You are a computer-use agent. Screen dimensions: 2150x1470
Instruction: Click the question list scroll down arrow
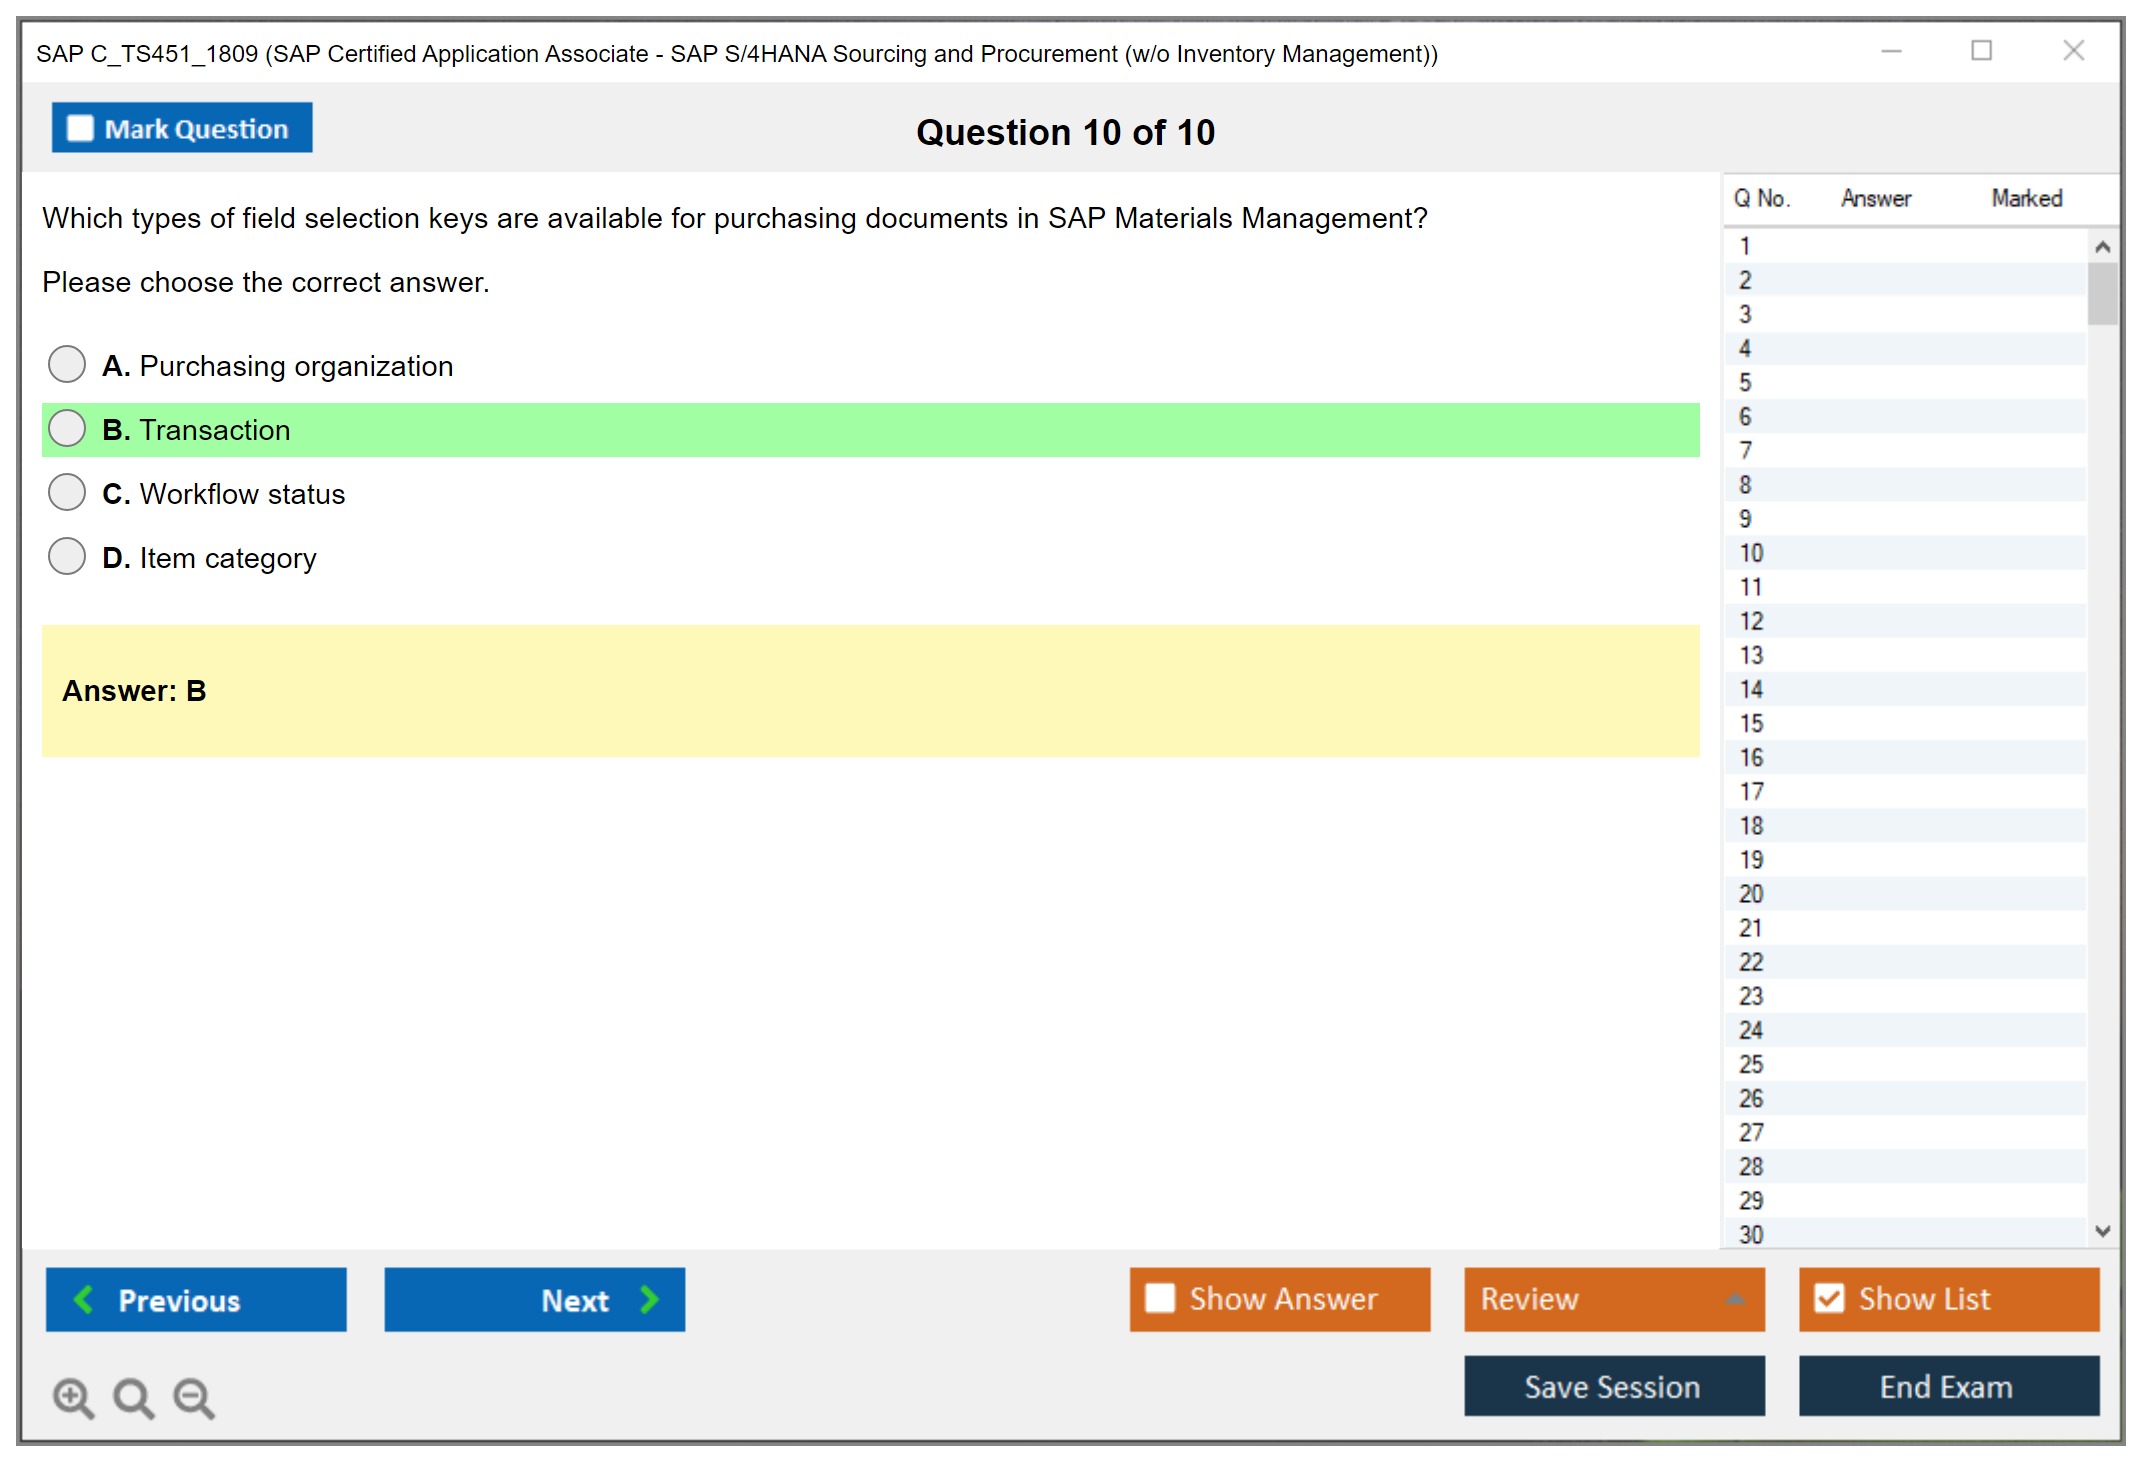pyautogui.click(x=2102, y=1231)
